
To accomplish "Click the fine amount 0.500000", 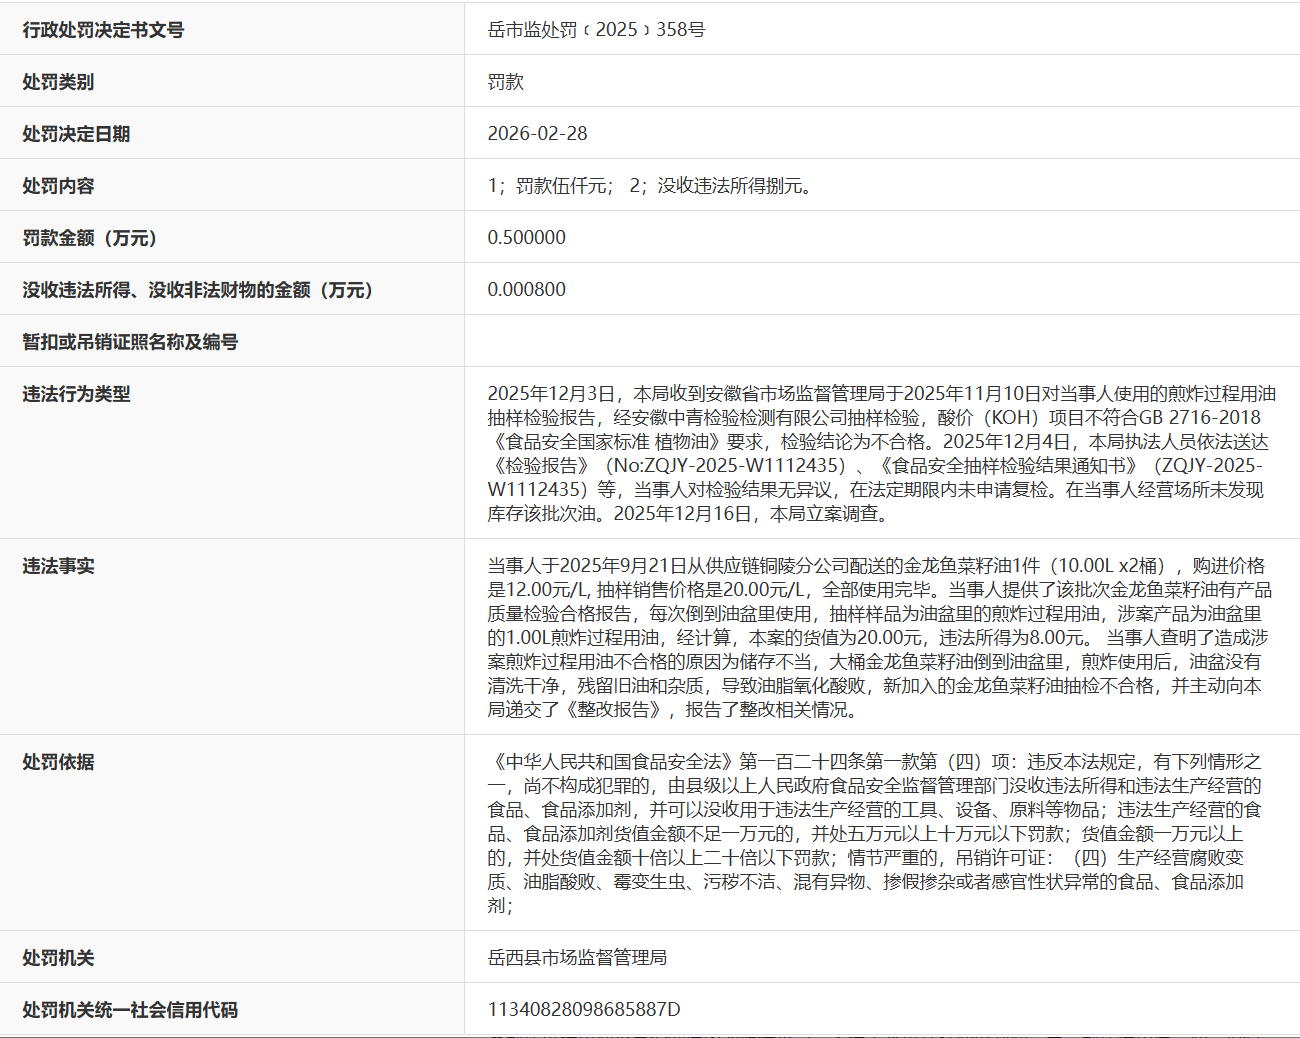I will [526, 238].
